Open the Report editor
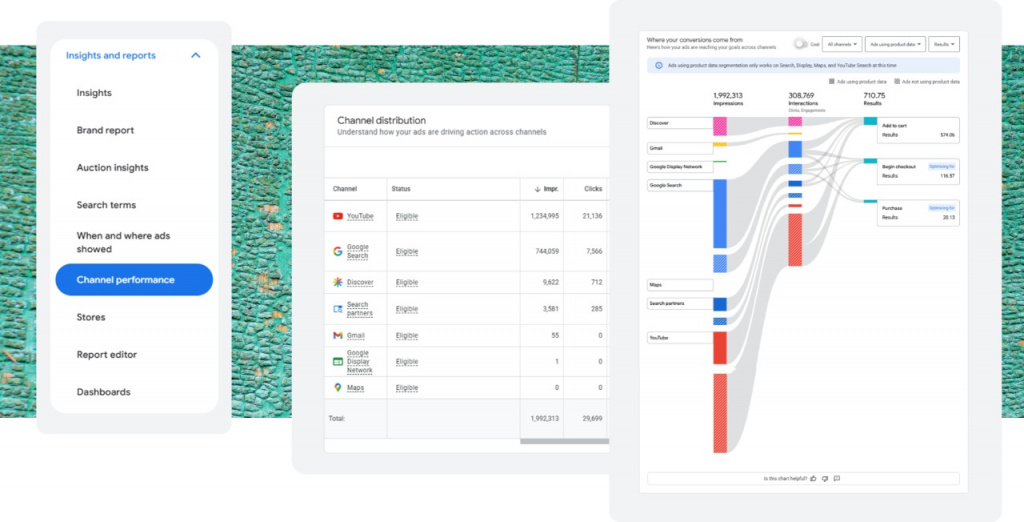1024x522 pixels. point(106,355)
